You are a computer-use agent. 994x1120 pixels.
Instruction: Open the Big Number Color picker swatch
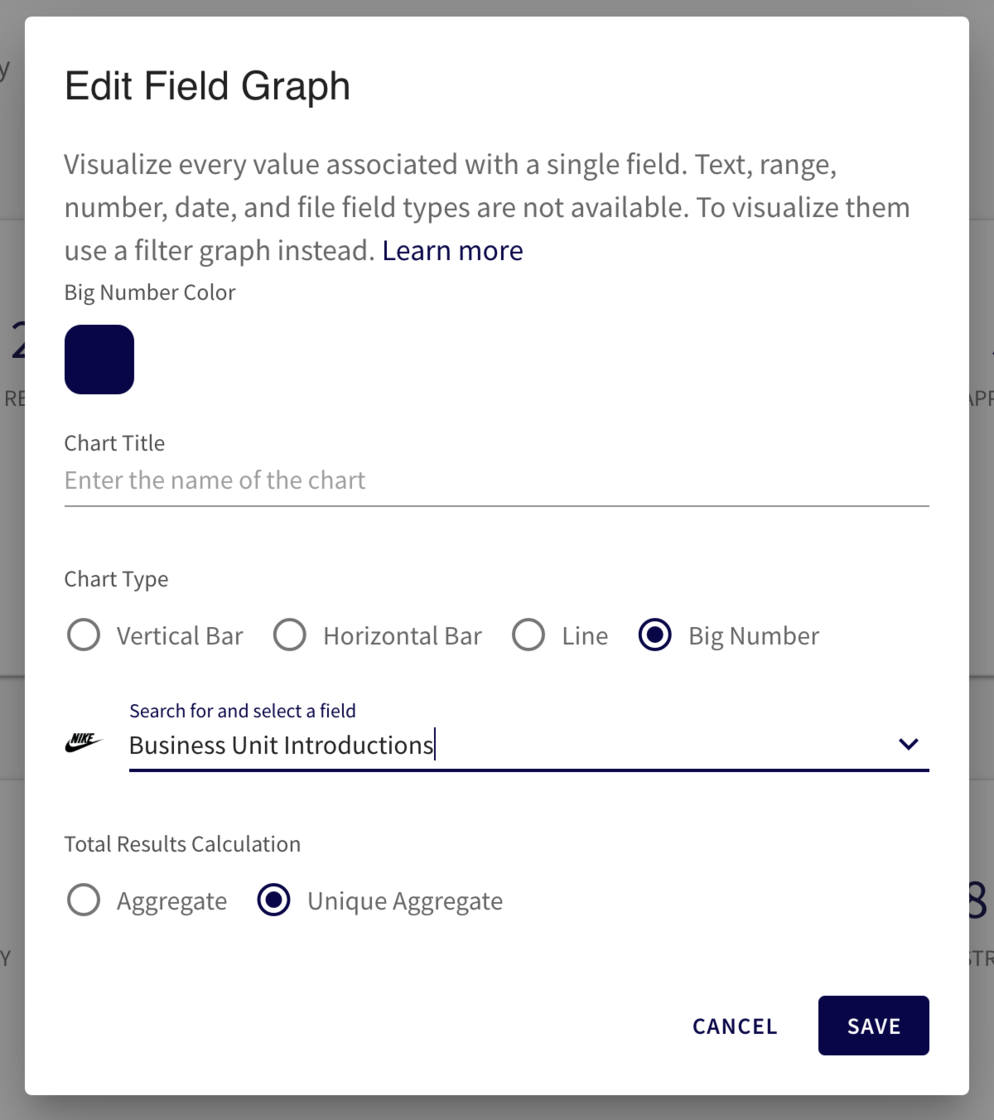coord(99,359)
